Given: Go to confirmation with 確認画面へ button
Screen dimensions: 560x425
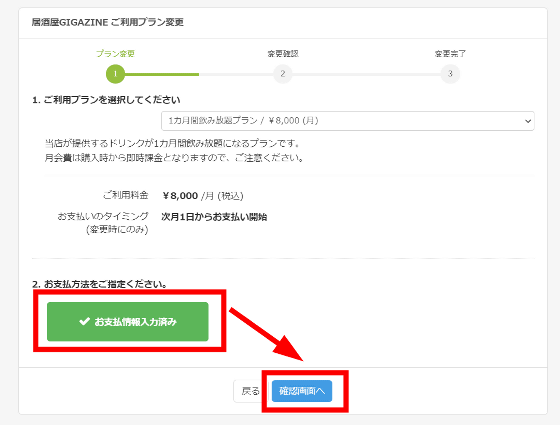Looking at the screenshot, I should click(x=302, y=391).
